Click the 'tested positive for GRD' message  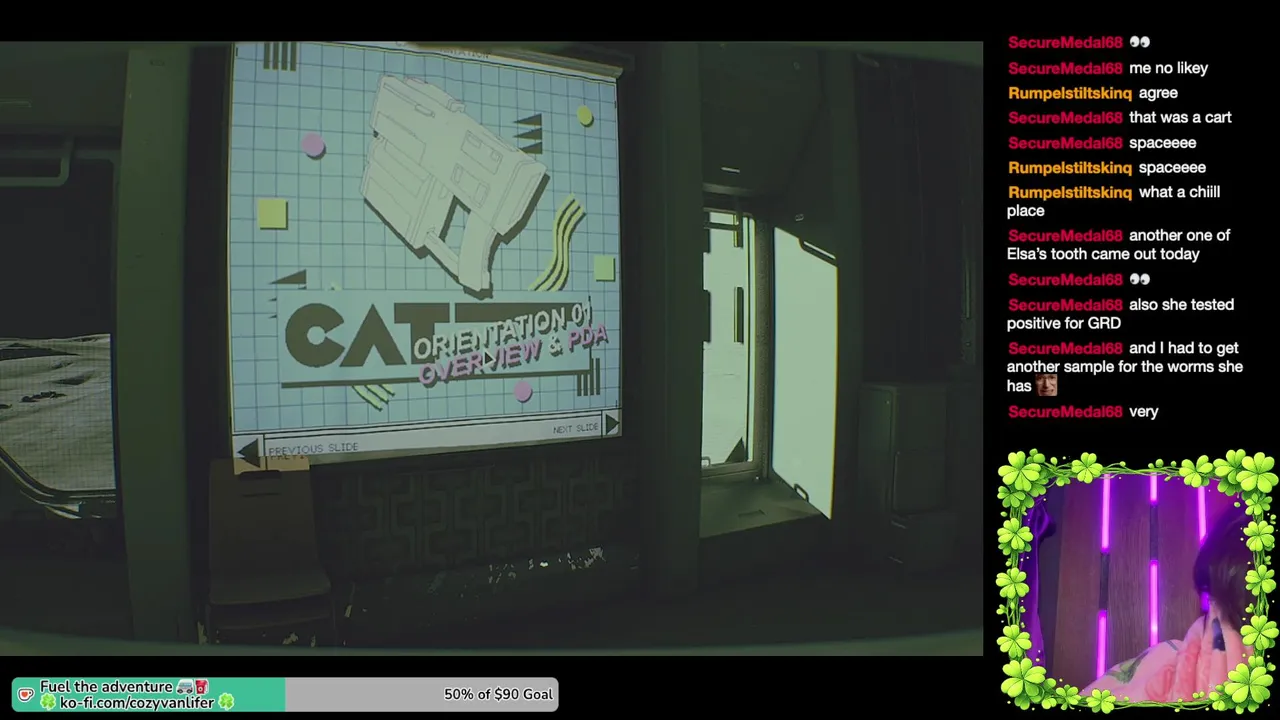(x=1121, y=313)
